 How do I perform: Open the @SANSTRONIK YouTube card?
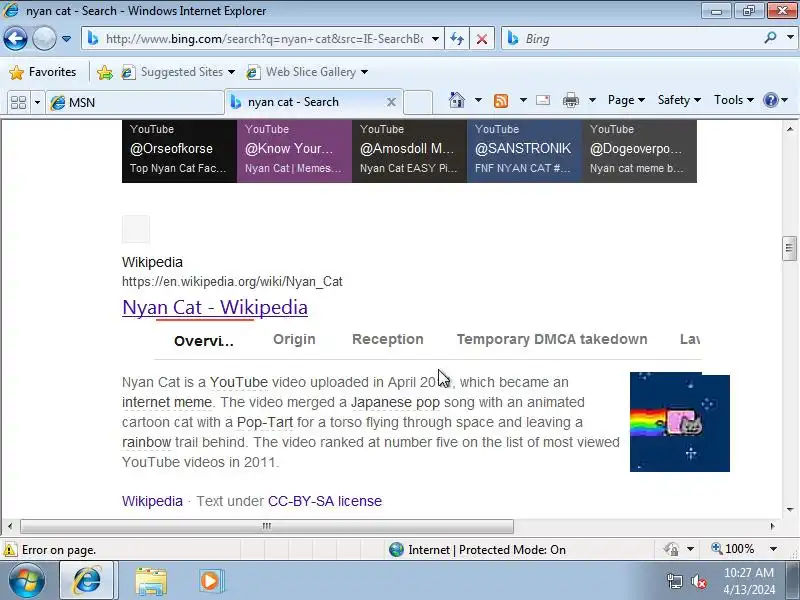click(524, 151)
